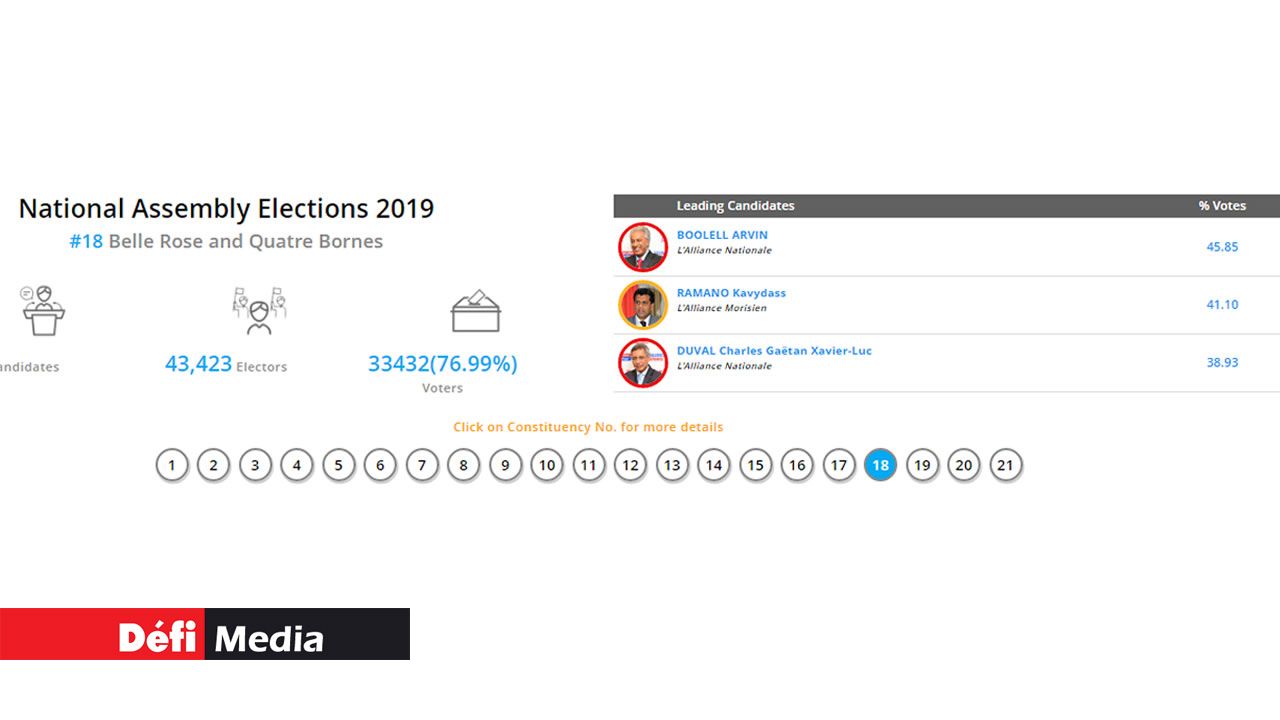Click the Défi Media logo
This screenshot has height=720, width=1280.
pos(205,634)
